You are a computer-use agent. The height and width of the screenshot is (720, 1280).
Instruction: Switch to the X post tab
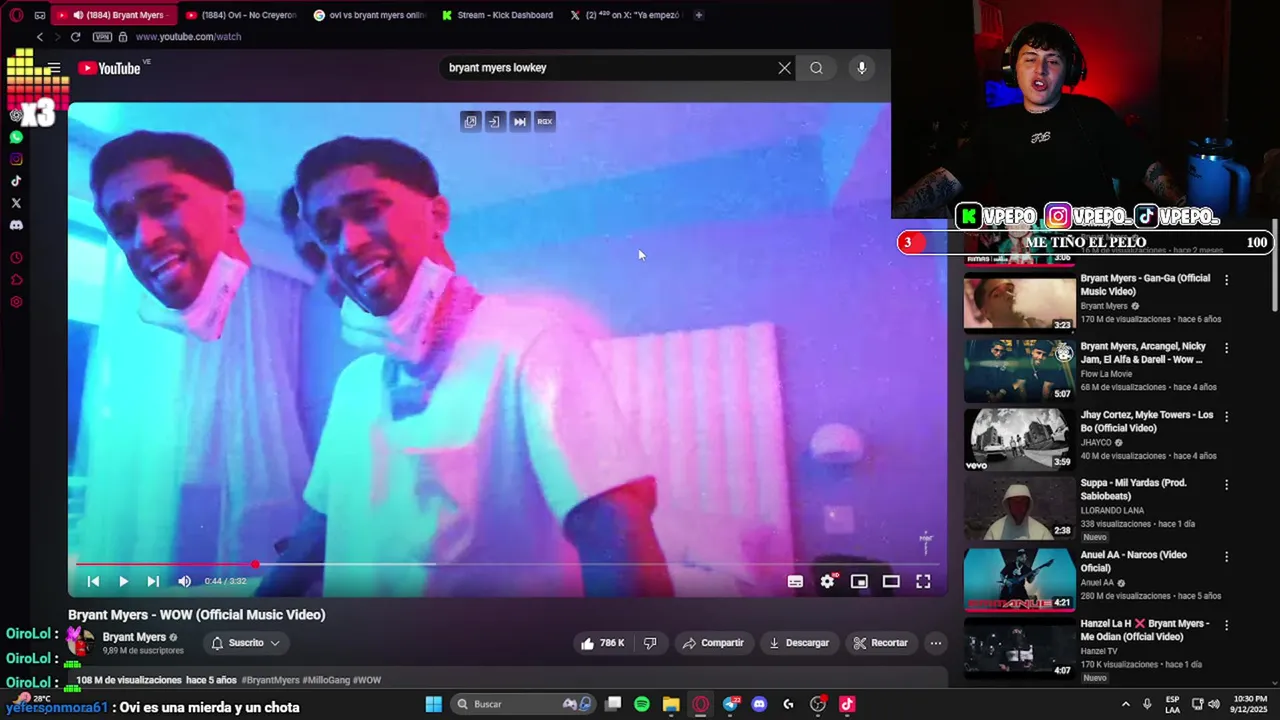click(x=625, y=15)
